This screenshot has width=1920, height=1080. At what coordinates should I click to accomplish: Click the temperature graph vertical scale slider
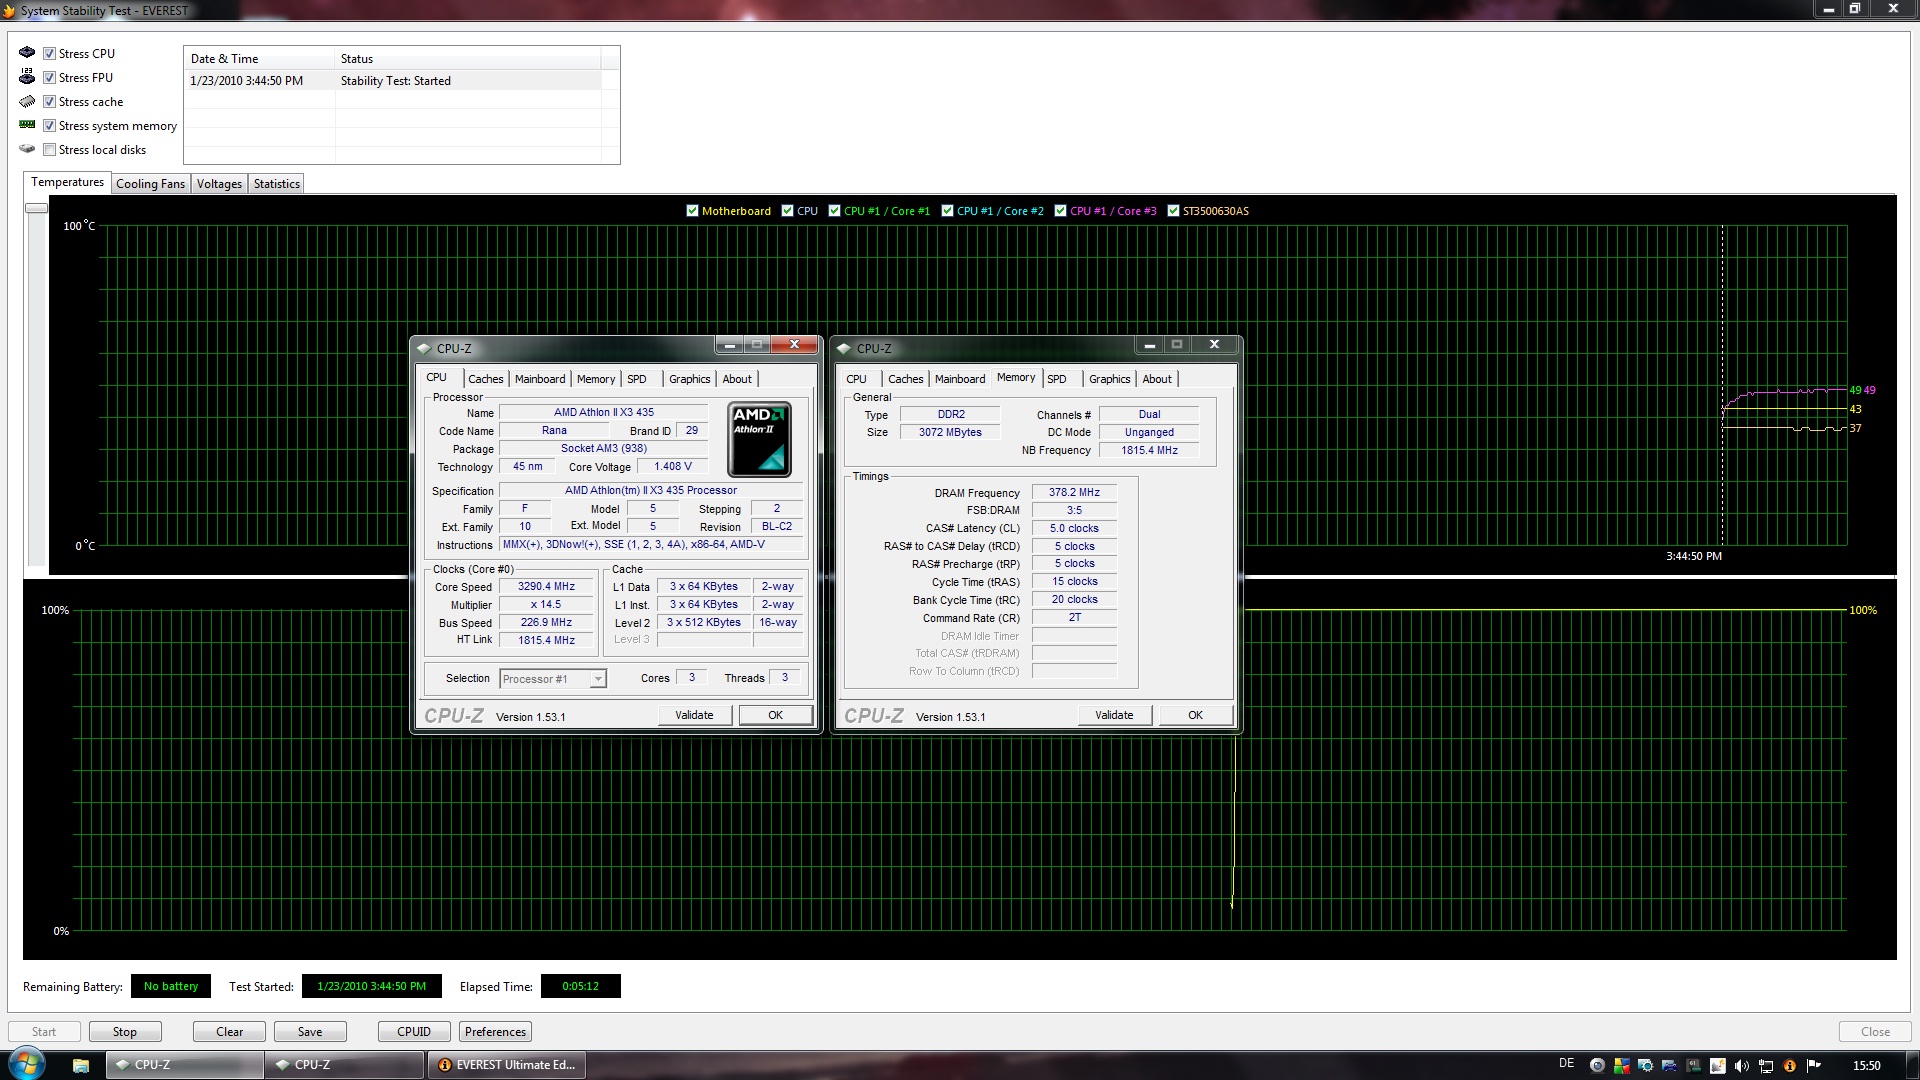(x=36, y=208)
